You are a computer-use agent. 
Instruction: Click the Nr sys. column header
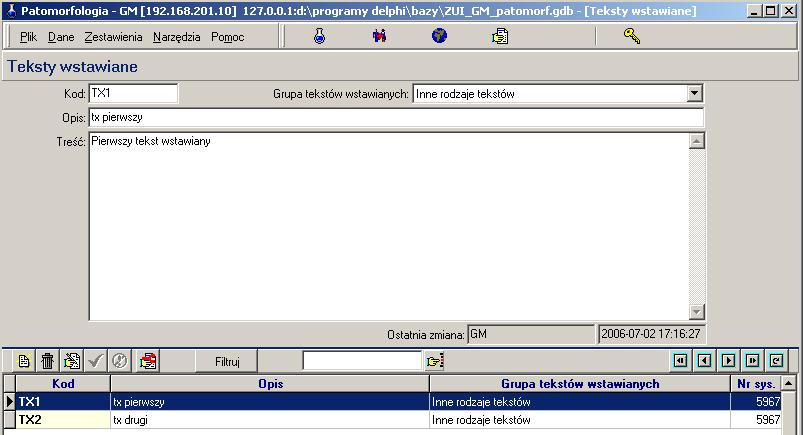[756, 384]
